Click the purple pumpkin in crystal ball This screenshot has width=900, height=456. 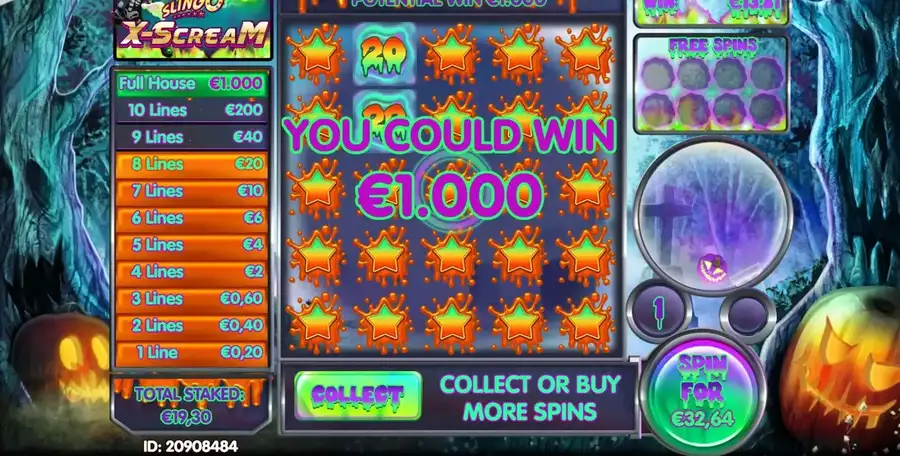713,269
